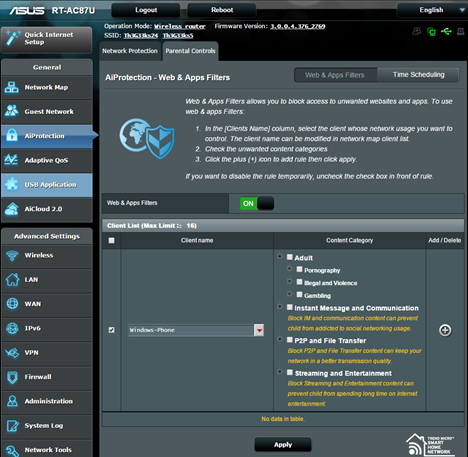
Task: Click the WAN globe icon
Action: coord(12,304)
